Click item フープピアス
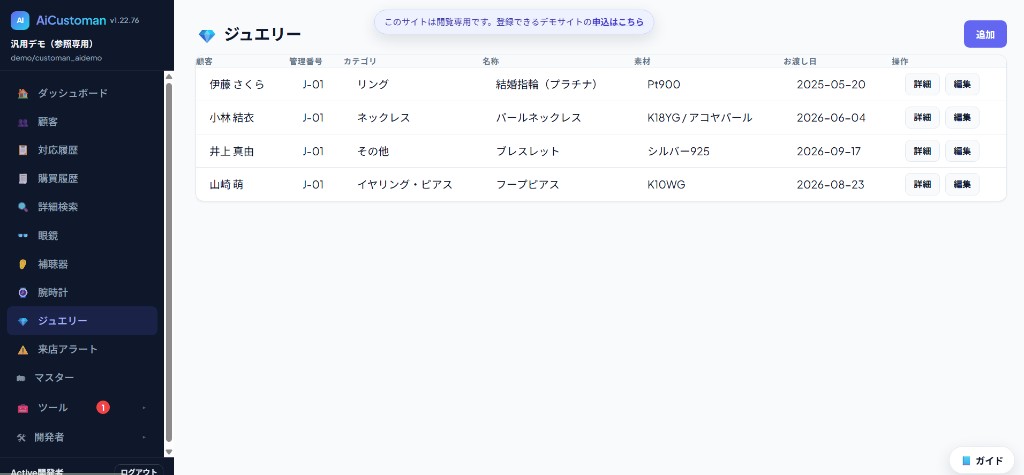 point(528,184)
